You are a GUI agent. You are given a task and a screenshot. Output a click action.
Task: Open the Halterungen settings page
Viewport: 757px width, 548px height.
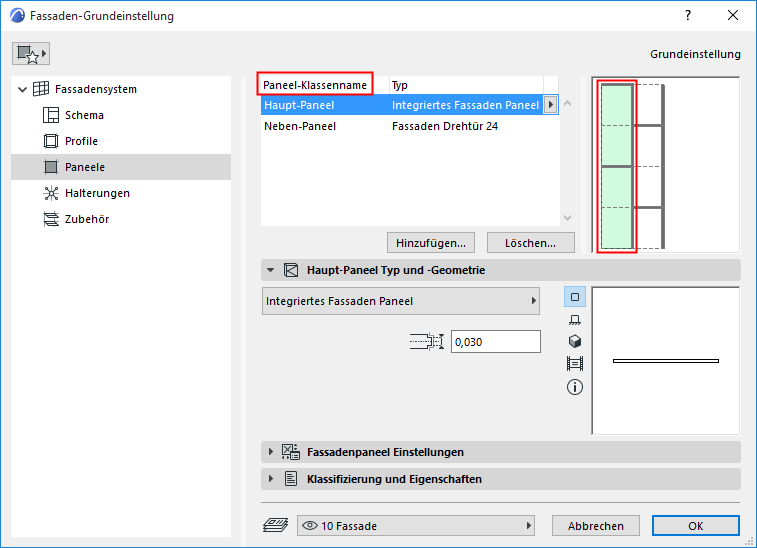coord(97,193)
